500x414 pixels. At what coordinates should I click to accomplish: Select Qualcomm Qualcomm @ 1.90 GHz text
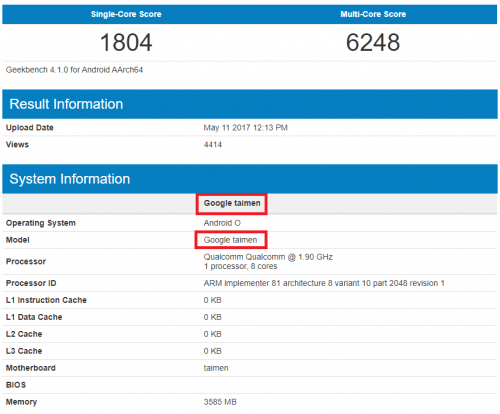(x=268, y=257)
